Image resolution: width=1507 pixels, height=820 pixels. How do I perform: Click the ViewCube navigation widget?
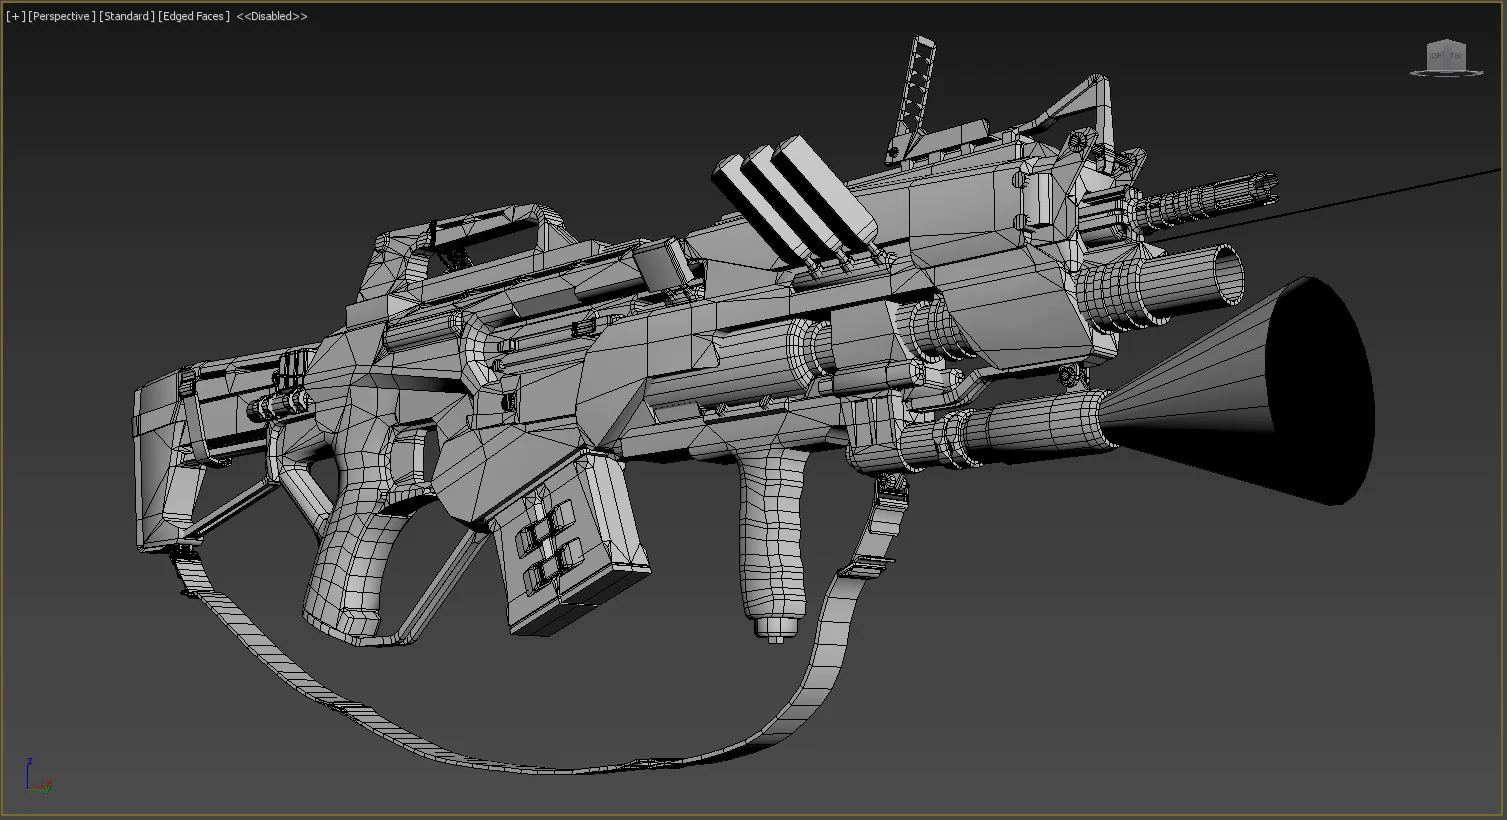tap(1444, 58)
